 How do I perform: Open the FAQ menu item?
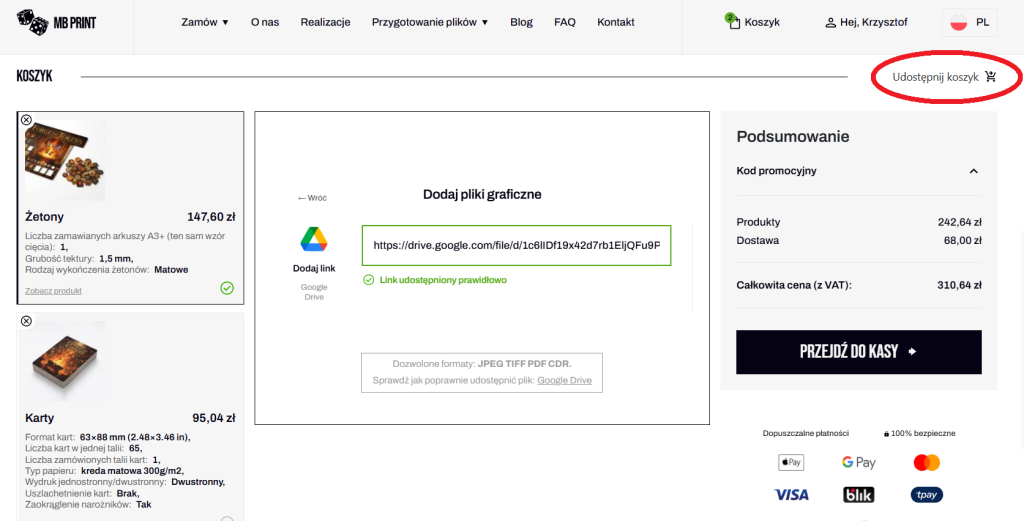[565, 22]
